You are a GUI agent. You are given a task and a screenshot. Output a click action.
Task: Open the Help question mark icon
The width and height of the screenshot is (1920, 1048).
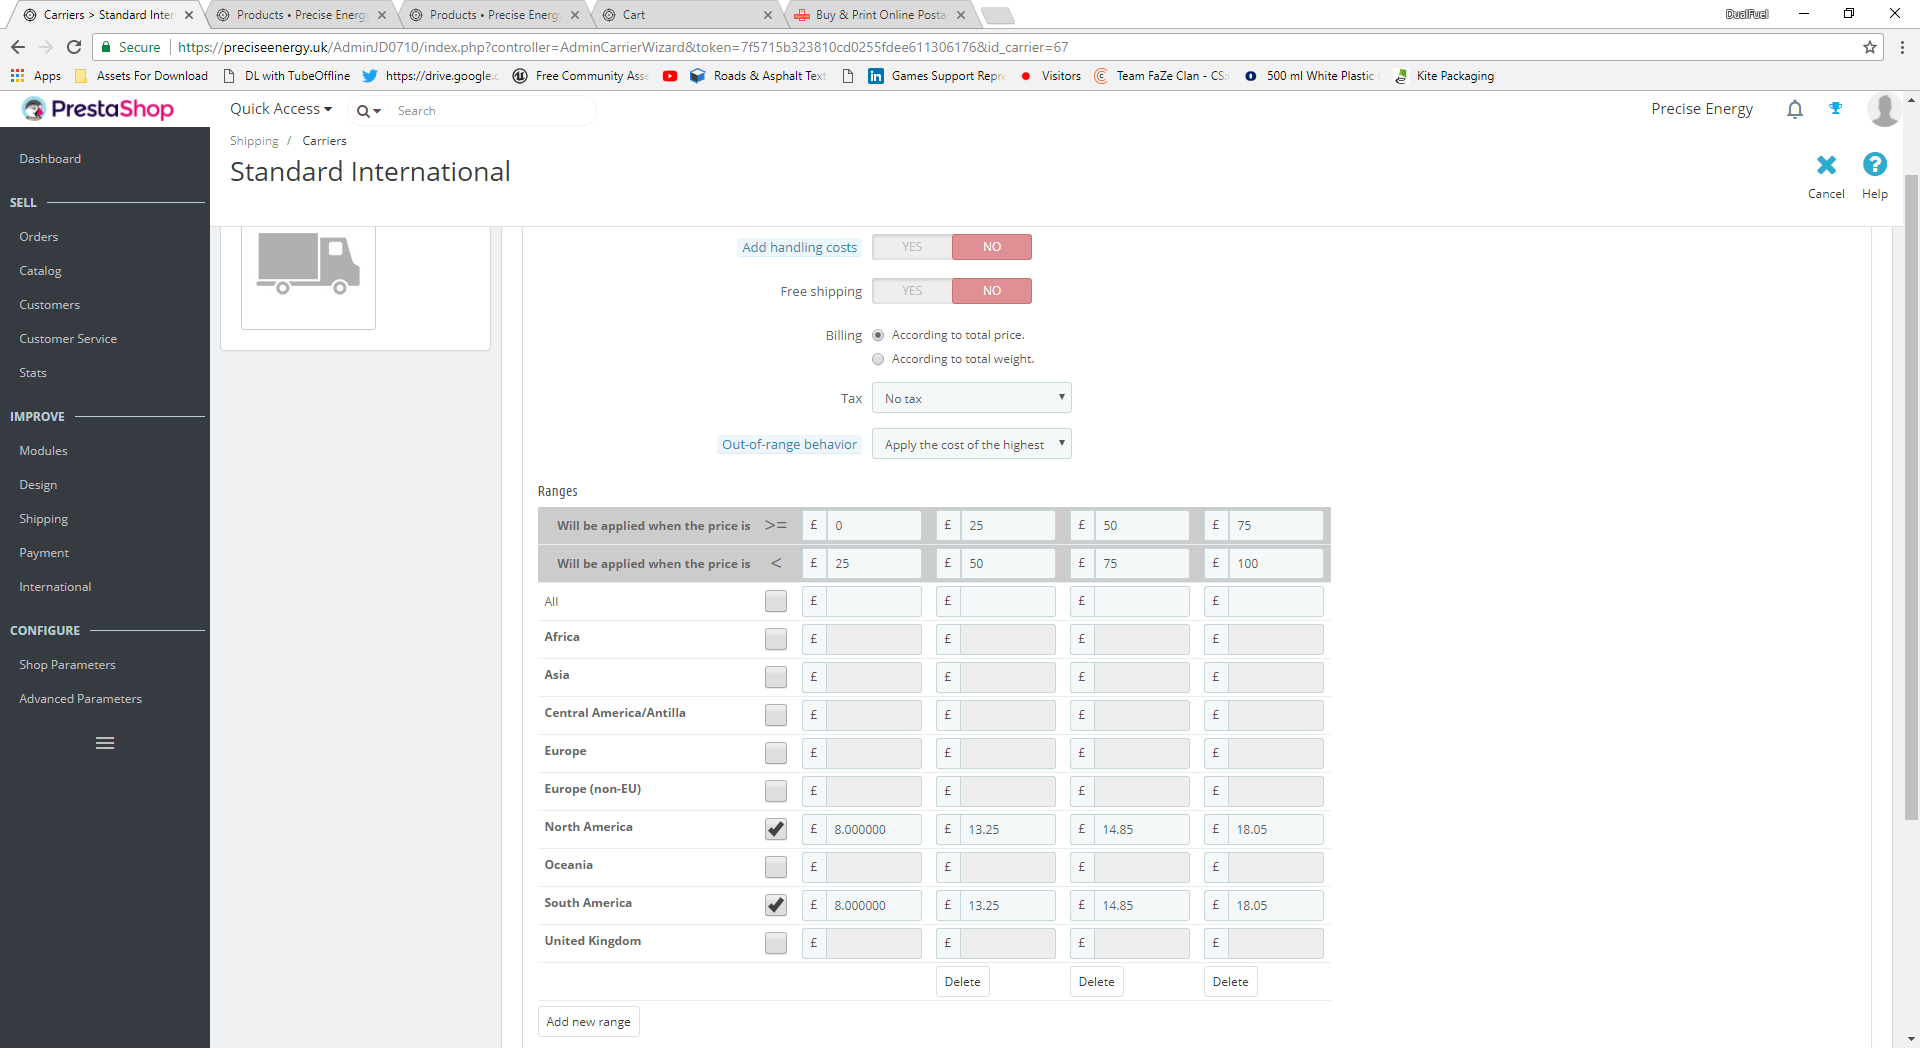(x=1875, y=164)
